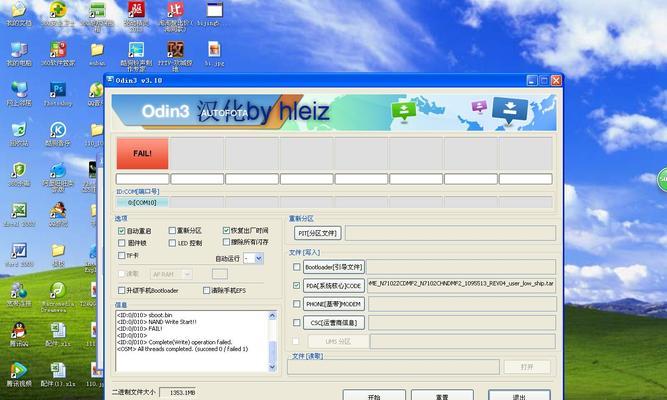Viewport: 667px width, 400px height.
Task: Click PIT[分区文件] button
Action: coord(318,233)
